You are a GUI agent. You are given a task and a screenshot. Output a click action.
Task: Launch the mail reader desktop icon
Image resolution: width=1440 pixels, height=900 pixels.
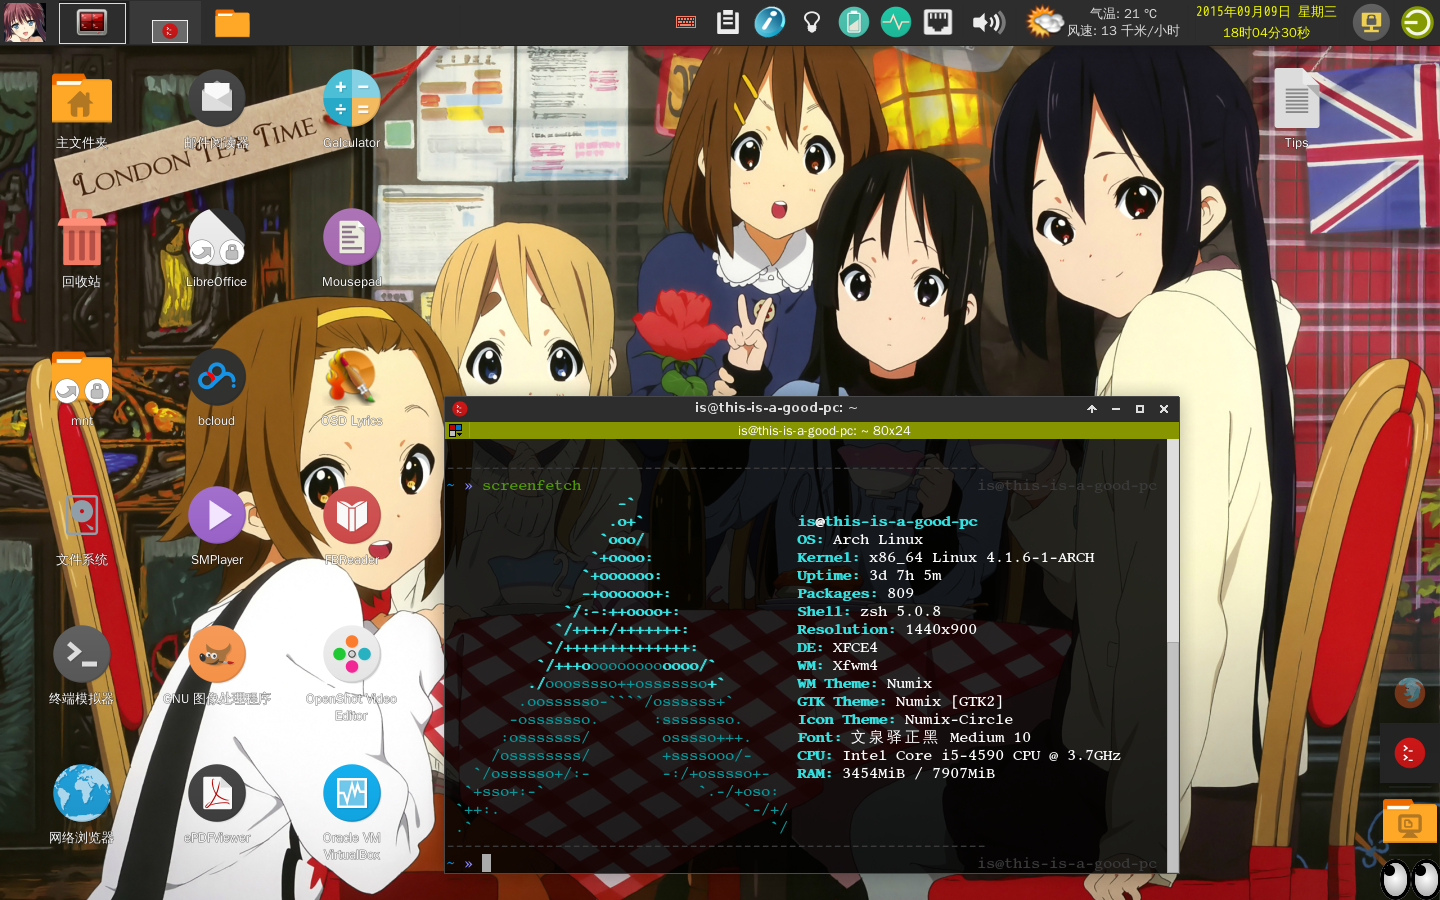(217, 98)
